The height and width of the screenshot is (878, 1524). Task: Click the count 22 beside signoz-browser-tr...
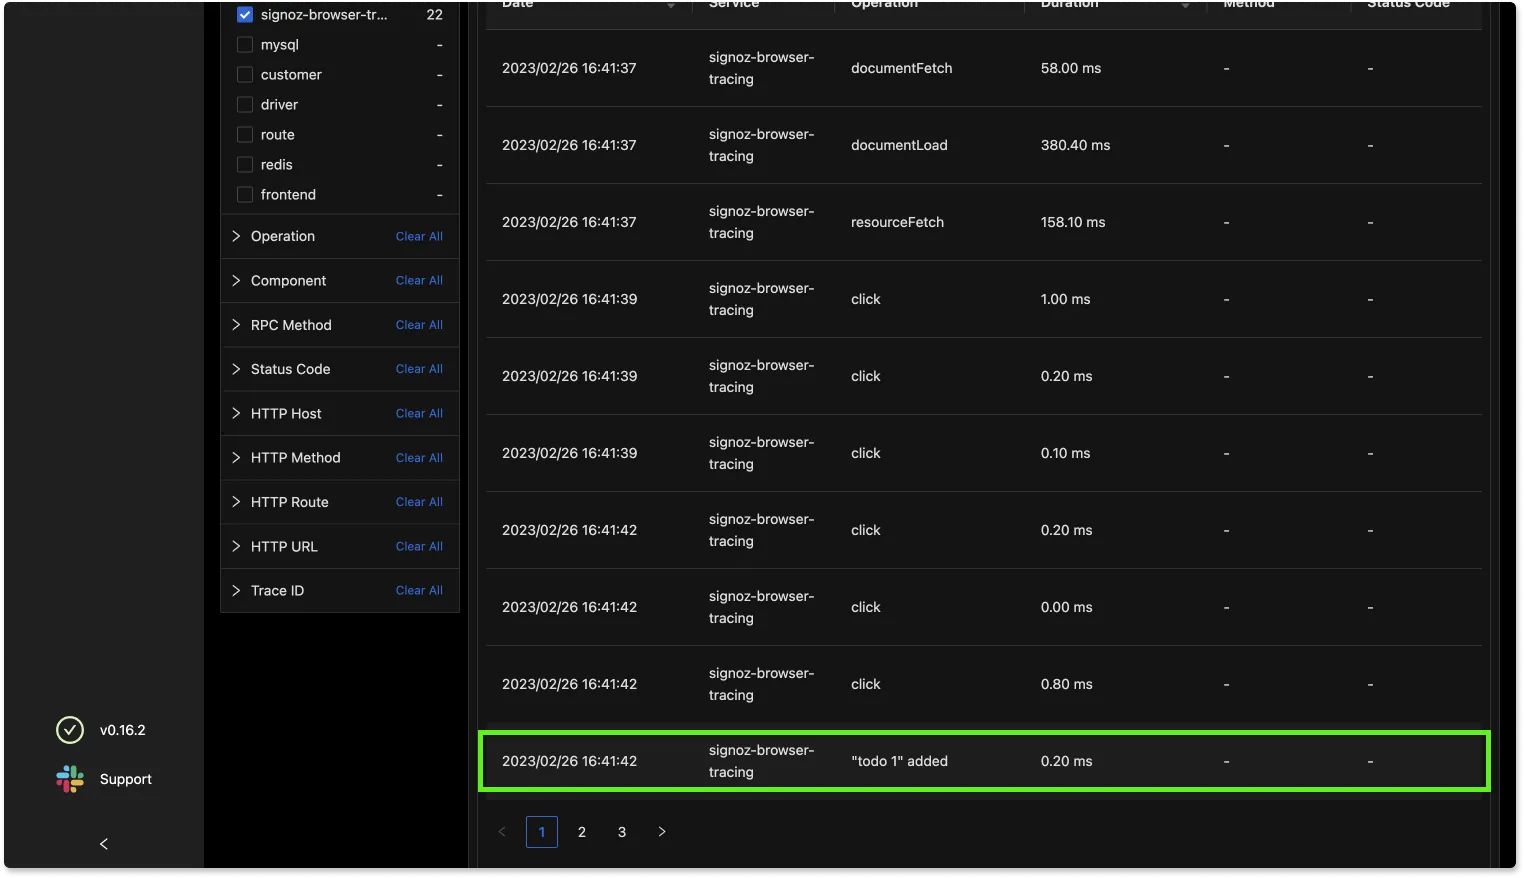pos(435,15)
